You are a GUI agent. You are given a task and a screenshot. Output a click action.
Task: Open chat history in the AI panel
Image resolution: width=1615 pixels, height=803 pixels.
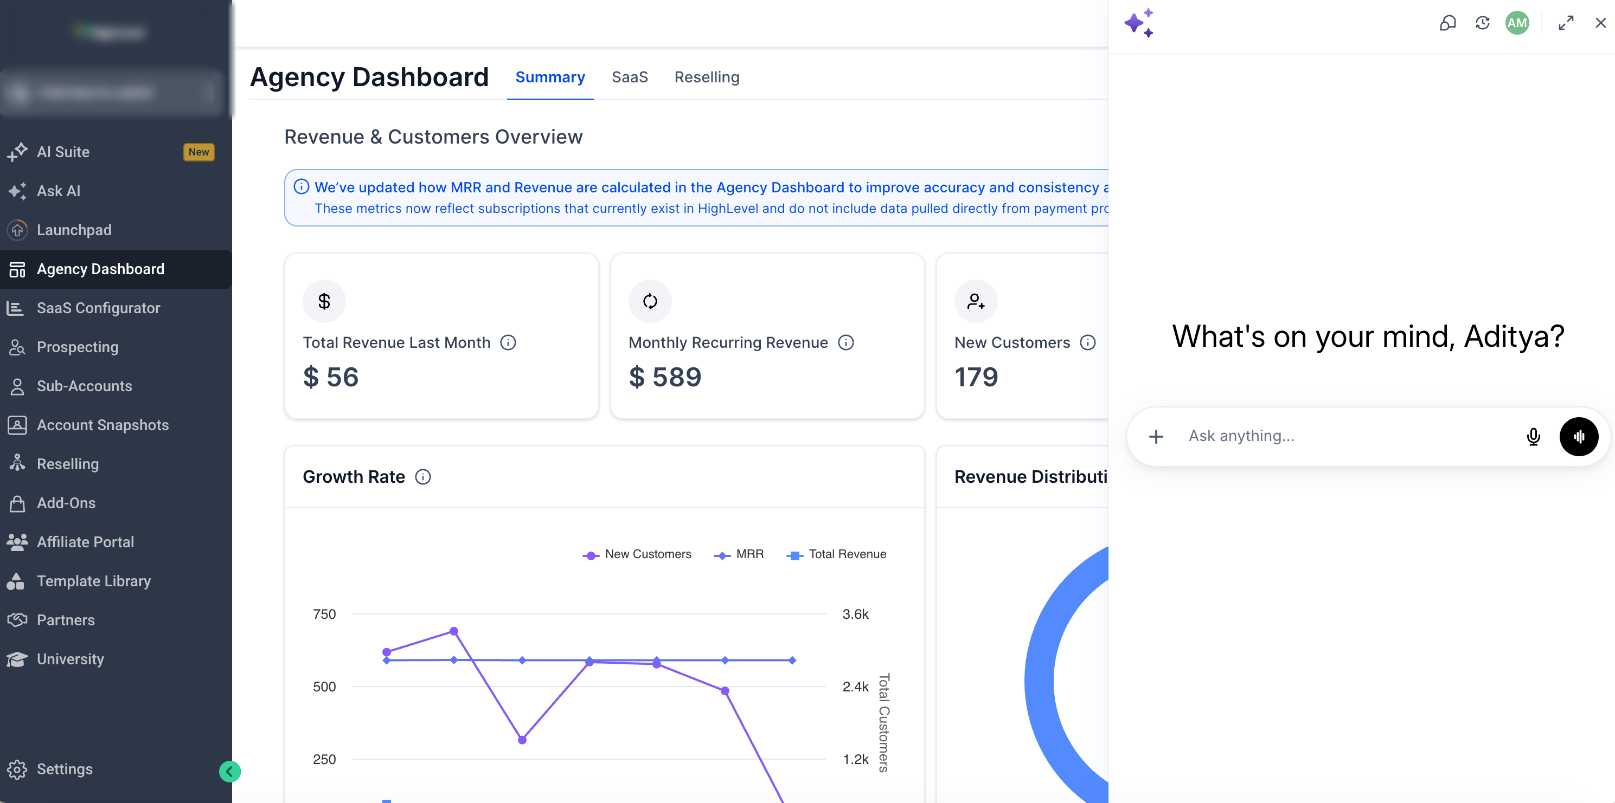(1483, 23)
